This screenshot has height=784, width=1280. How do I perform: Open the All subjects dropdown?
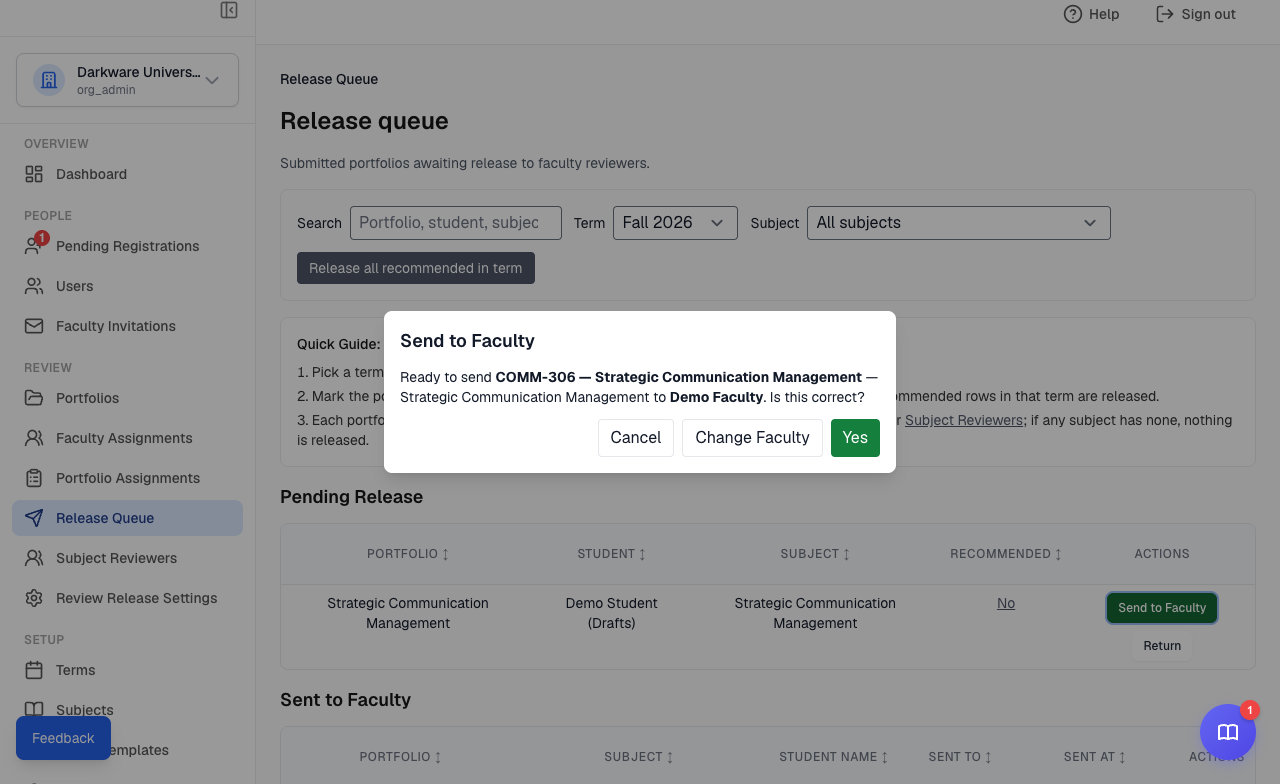(959, 223)
